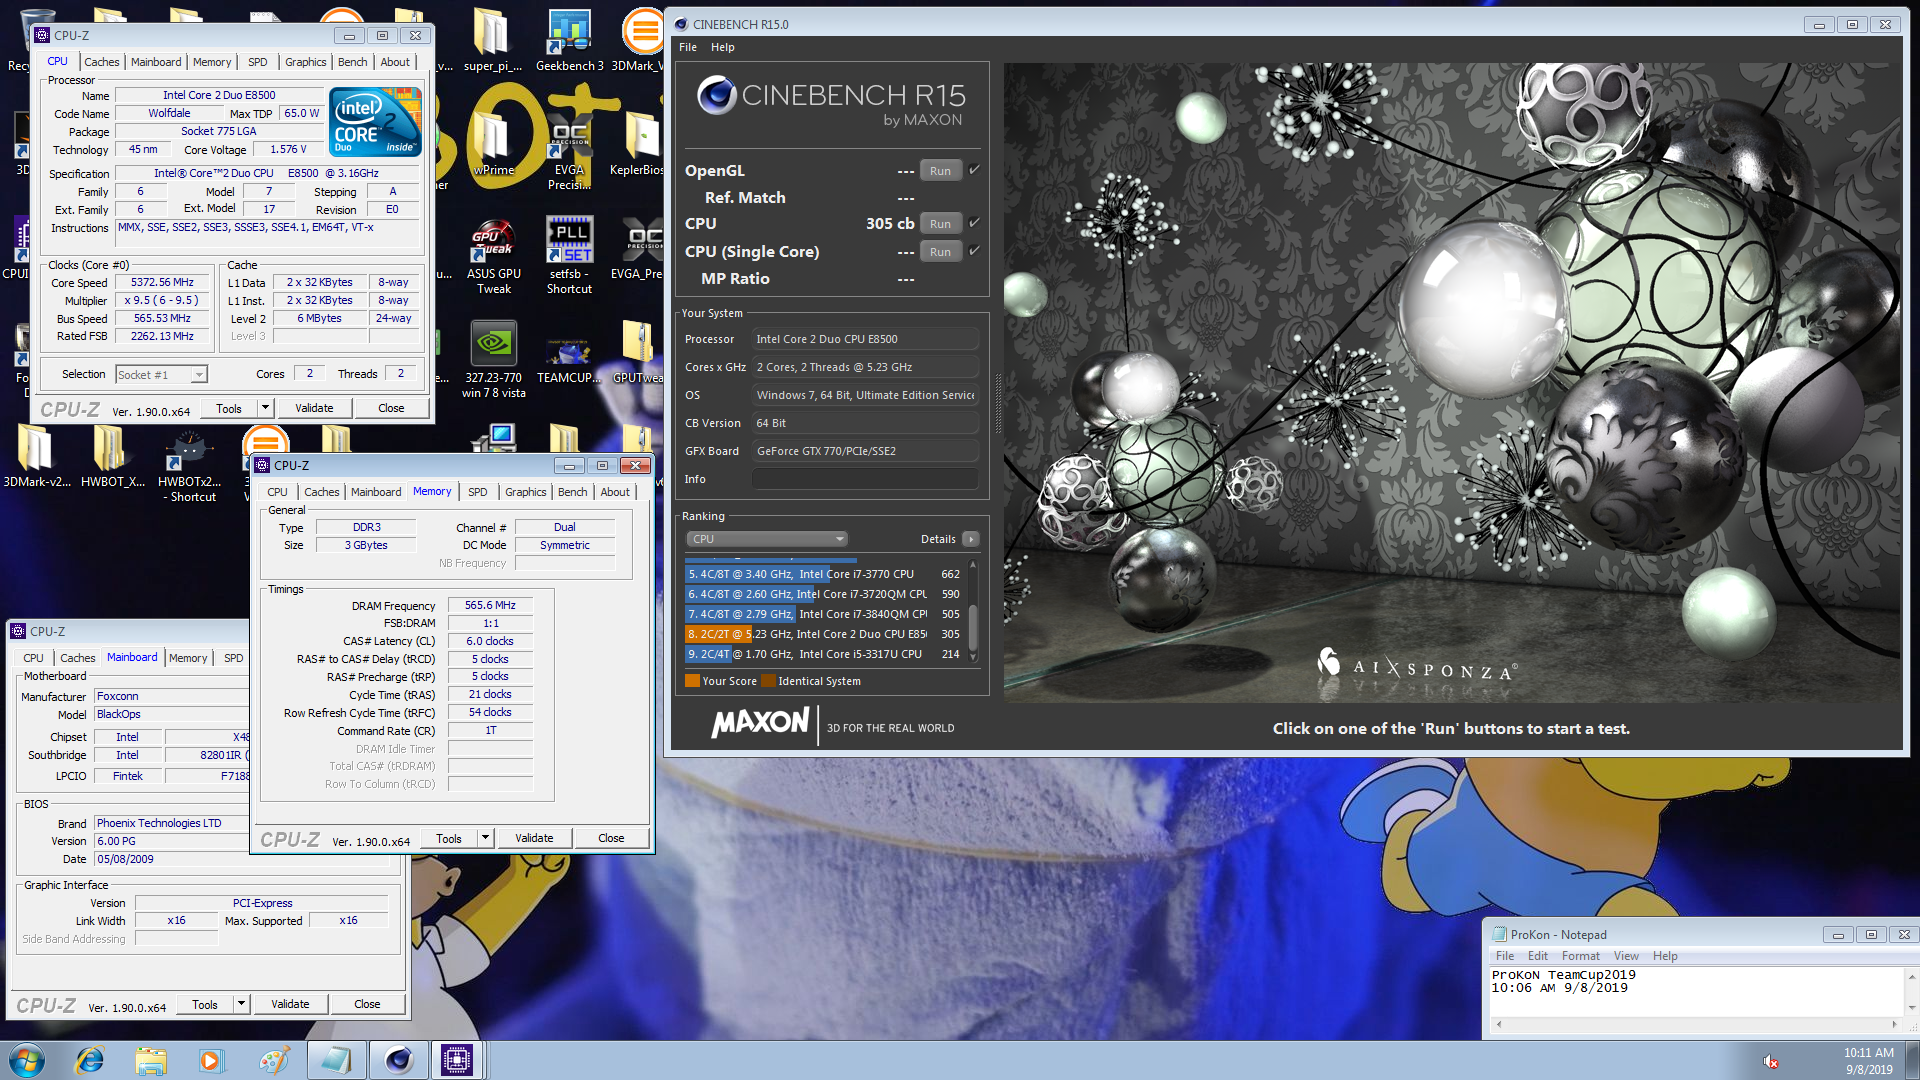Open the wPrime folder icon
The height and width of the screenshot is (1080, 1920).
coord(493,140)
